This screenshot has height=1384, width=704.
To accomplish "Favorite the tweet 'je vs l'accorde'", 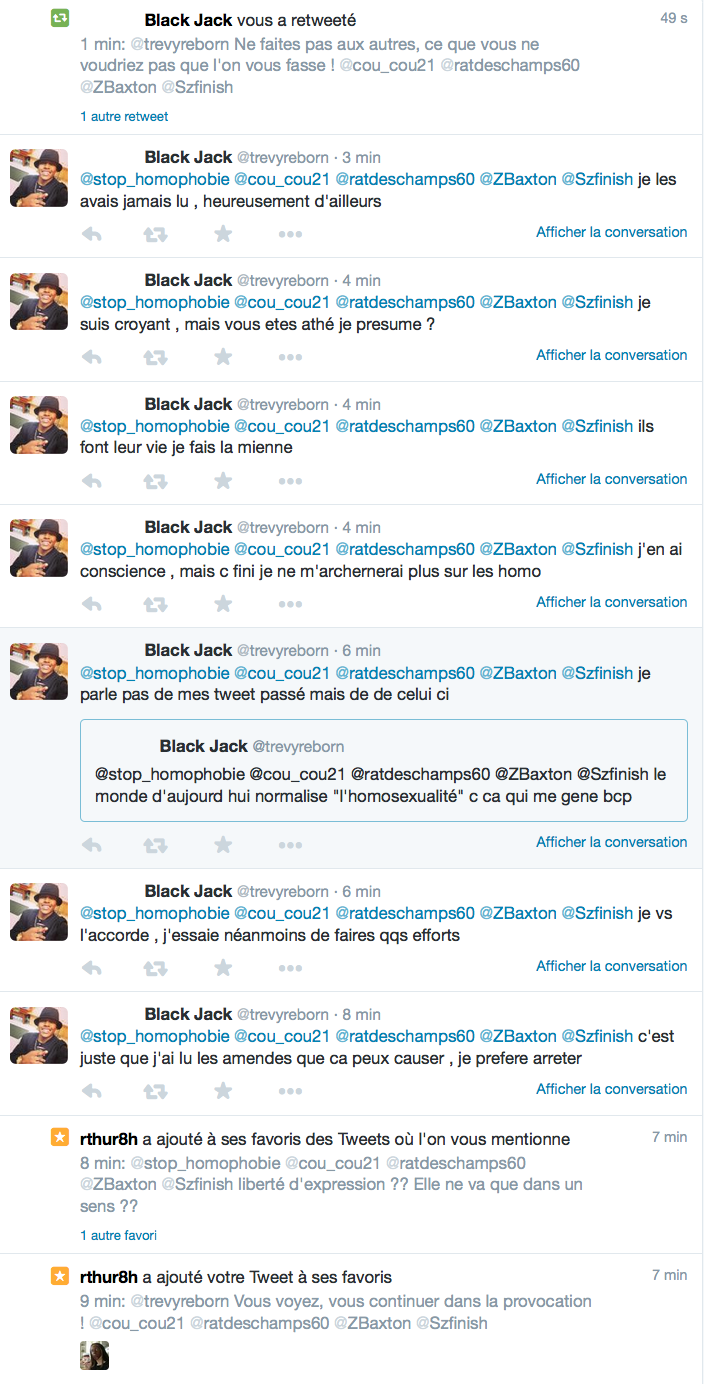I will click(223, 968).
